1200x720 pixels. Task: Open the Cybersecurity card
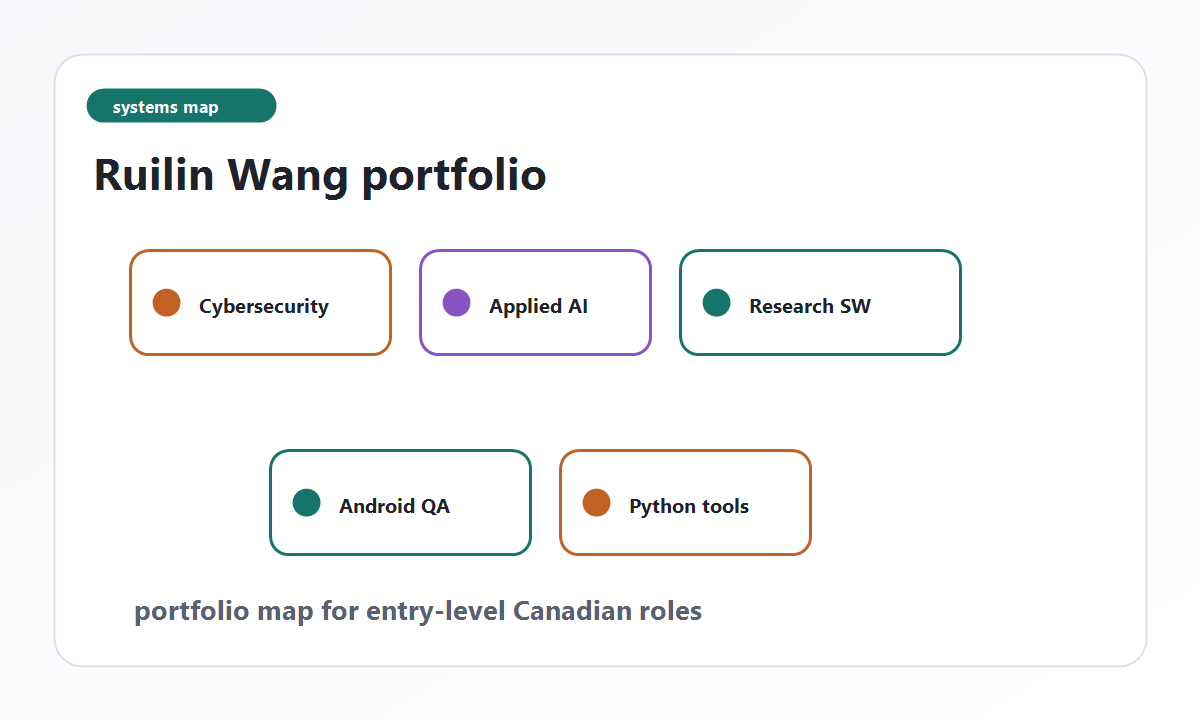point(260,302)
